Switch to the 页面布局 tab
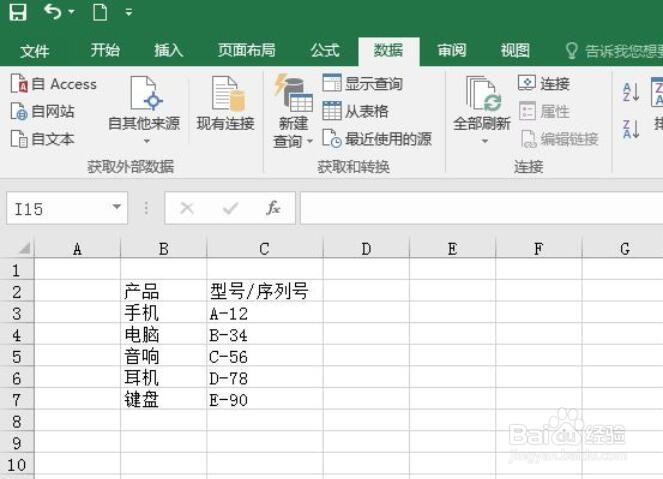 [247, 50]
